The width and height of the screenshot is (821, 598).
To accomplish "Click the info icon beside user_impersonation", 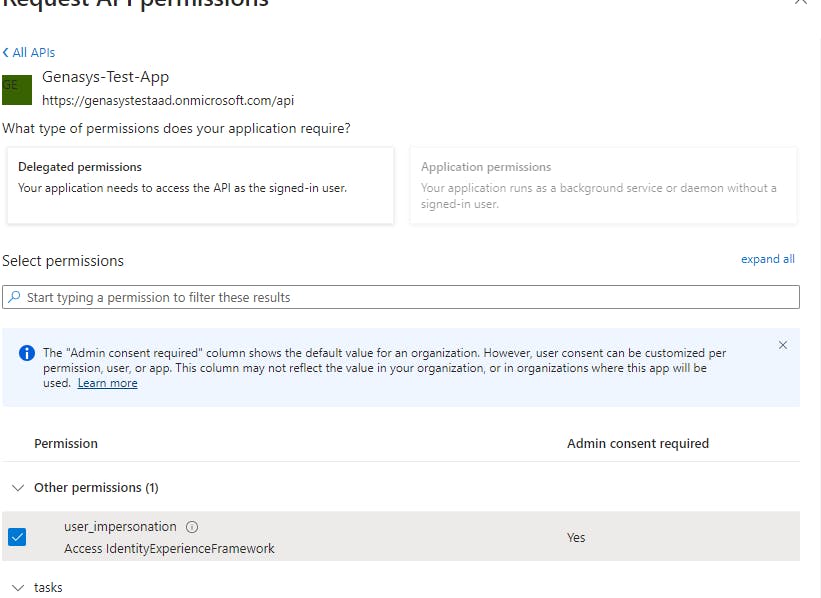I will point(192,527).
